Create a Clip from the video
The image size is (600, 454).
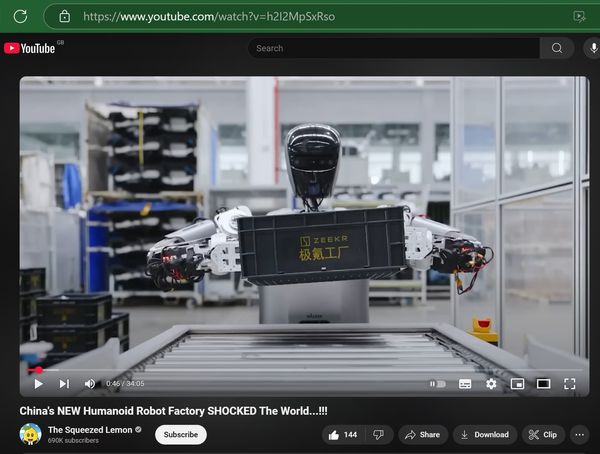(543, 435)
